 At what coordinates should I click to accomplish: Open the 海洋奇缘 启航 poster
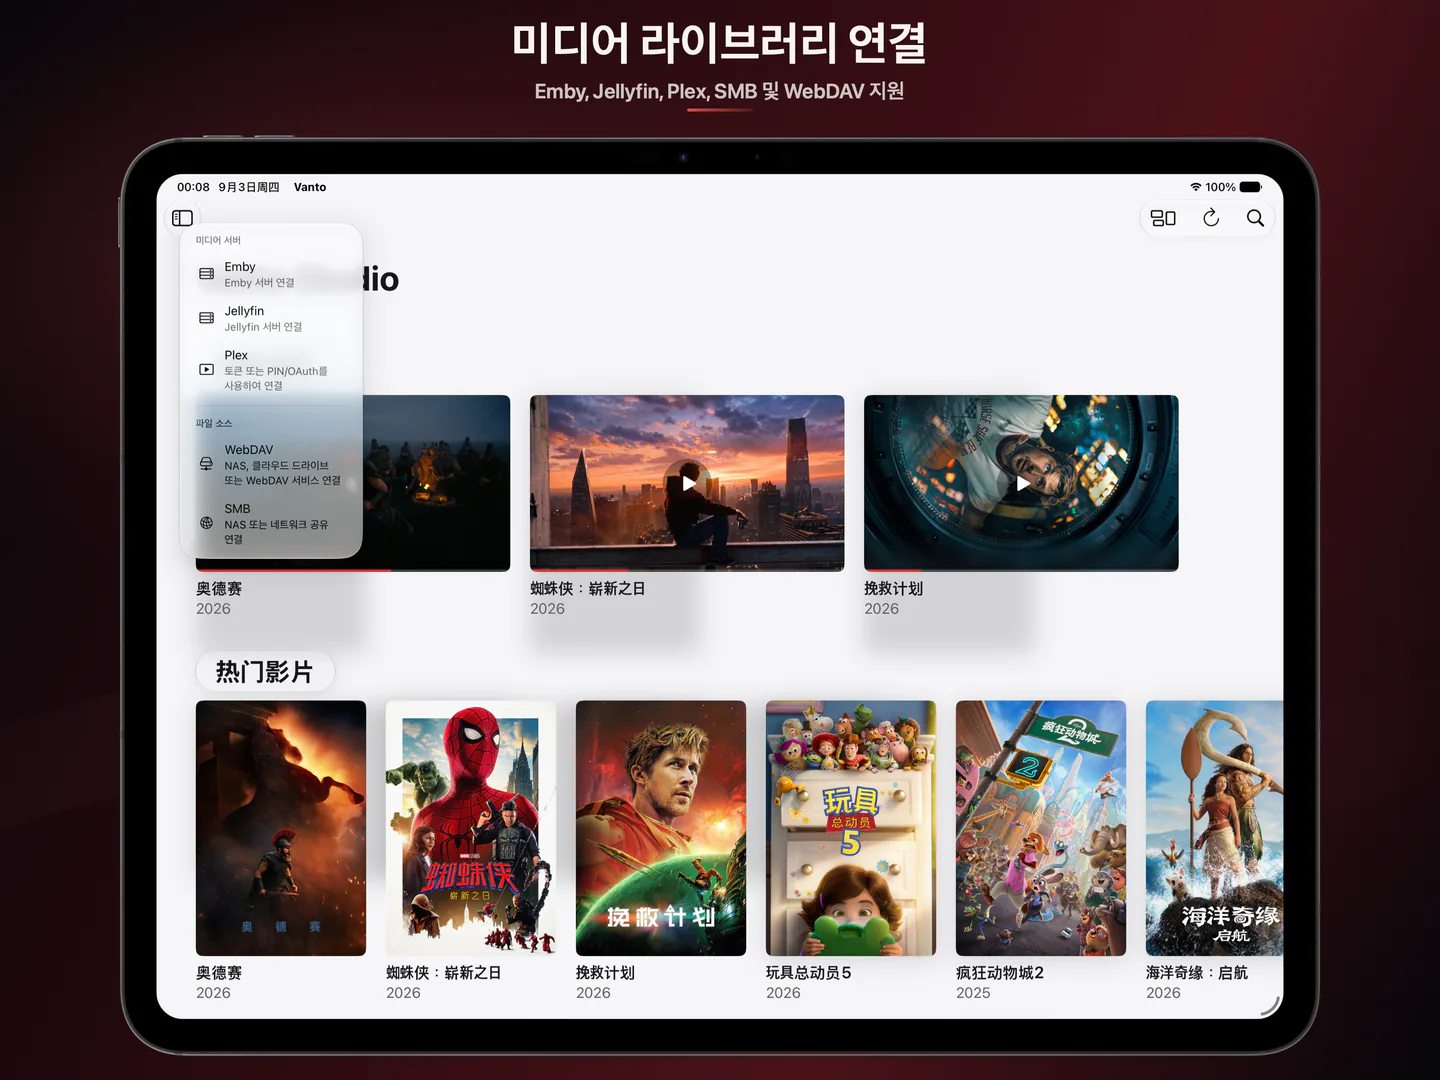[1214, 828]
